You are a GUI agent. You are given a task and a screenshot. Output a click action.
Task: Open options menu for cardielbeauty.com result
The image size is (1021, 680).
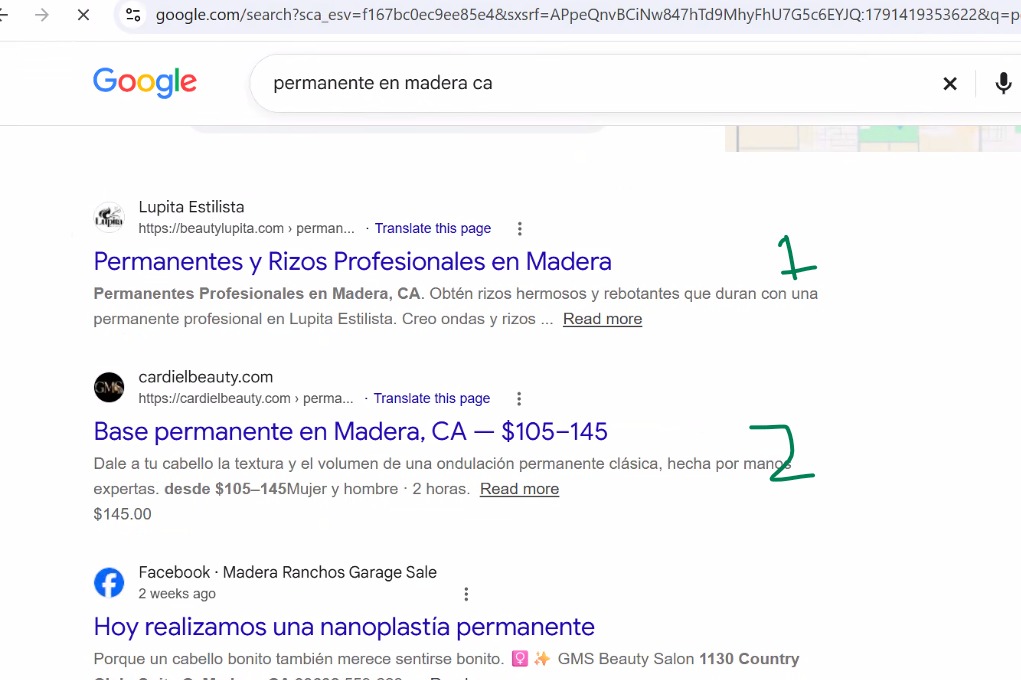(x=519, y=399)
